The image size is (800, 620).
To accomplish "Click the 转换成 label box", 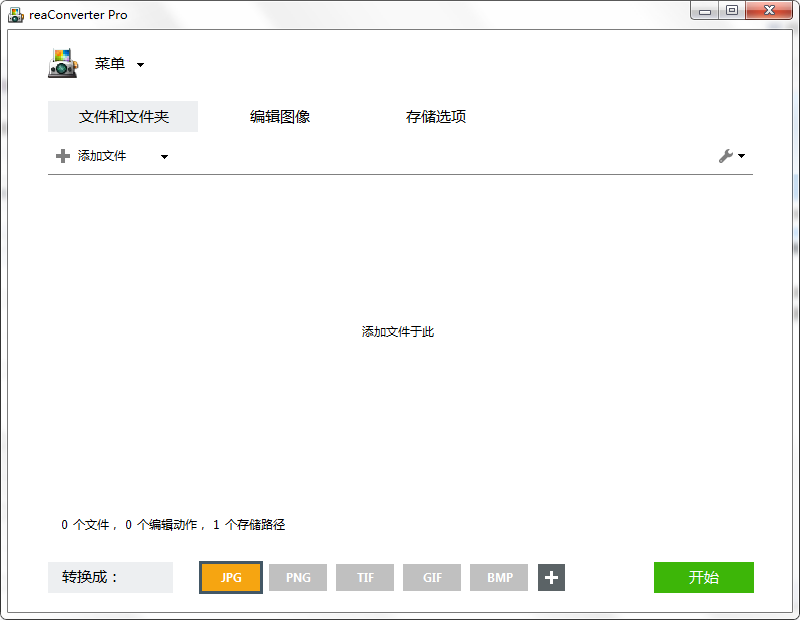I will pyautogui.click(x=110, y=578).
